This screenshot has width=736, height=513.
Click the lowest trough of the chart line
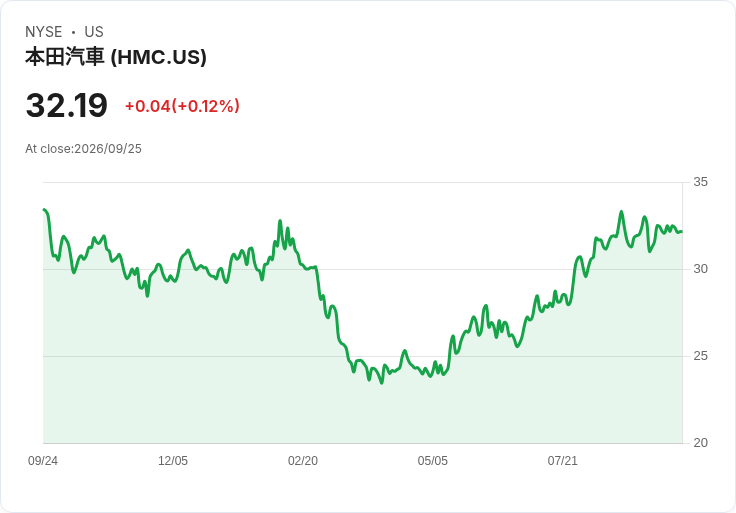tap(382, 383)
